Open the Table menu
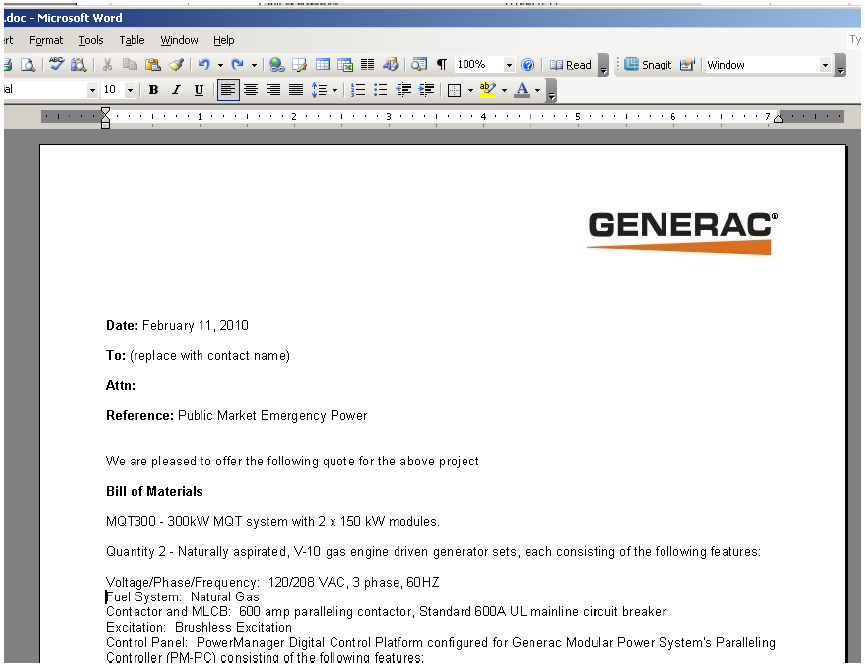The image size is (865, 669). coord(132,40)
